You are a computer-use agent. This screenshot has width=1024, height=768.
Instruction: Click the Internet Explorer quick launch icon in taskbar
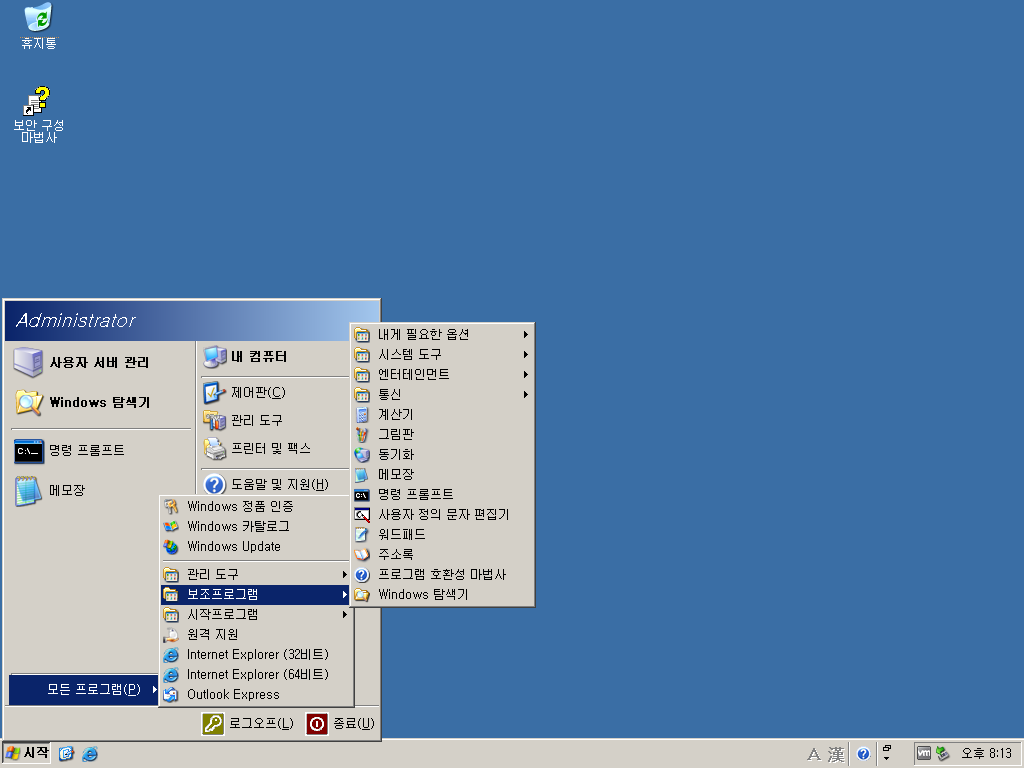(x=90, y=754)
